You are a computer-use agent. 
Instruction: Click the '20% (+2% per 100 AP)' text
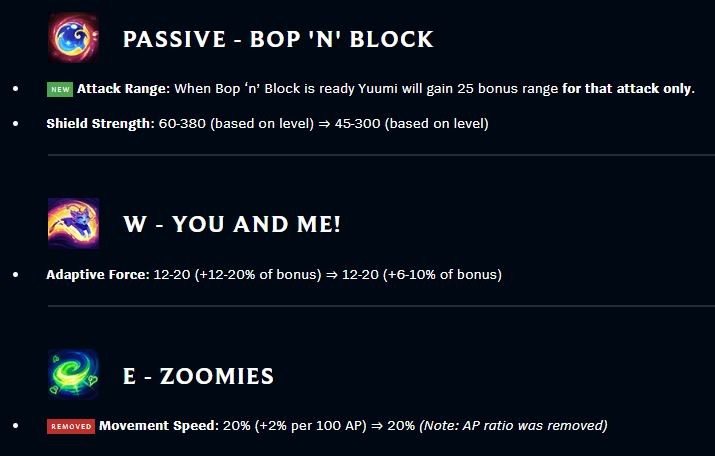click(295, 425)
